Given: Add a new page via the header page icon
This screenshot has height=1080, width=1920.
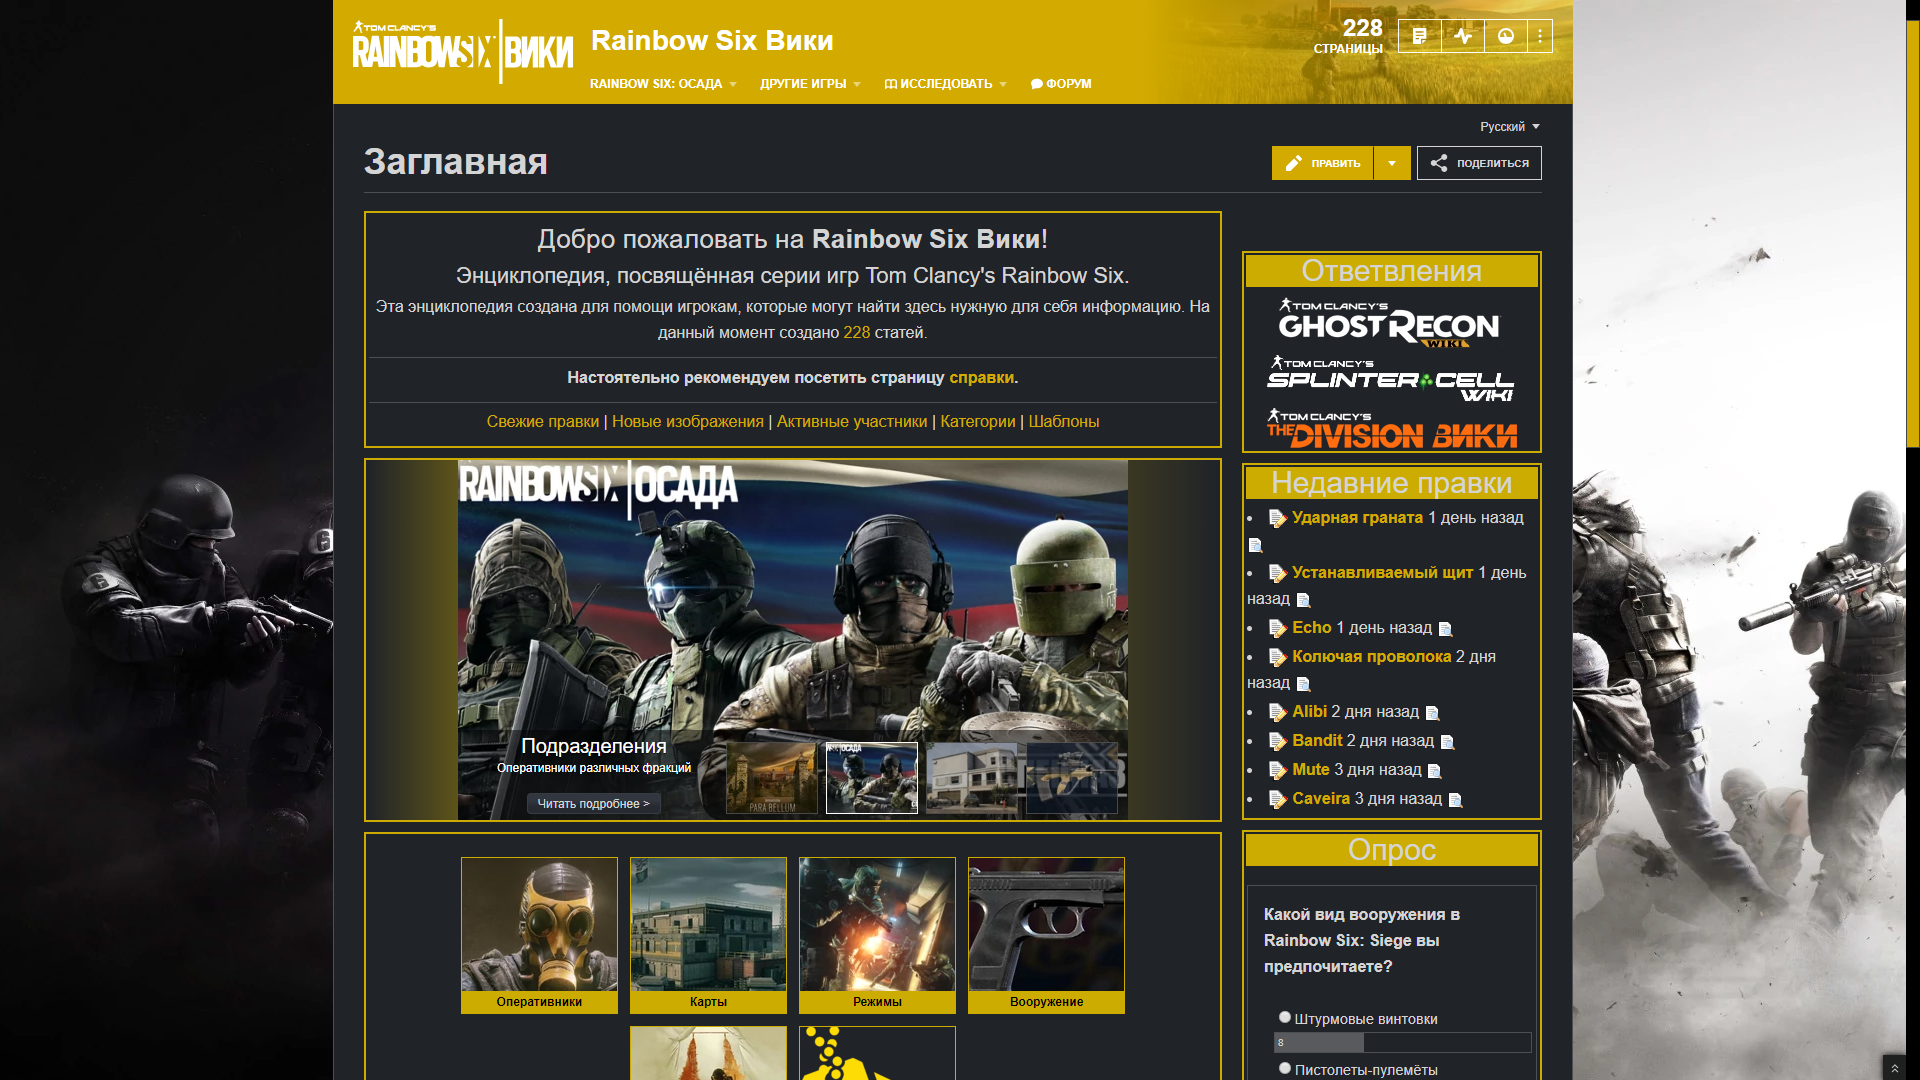Looking at the screenshot, I should pos(1419,36).
